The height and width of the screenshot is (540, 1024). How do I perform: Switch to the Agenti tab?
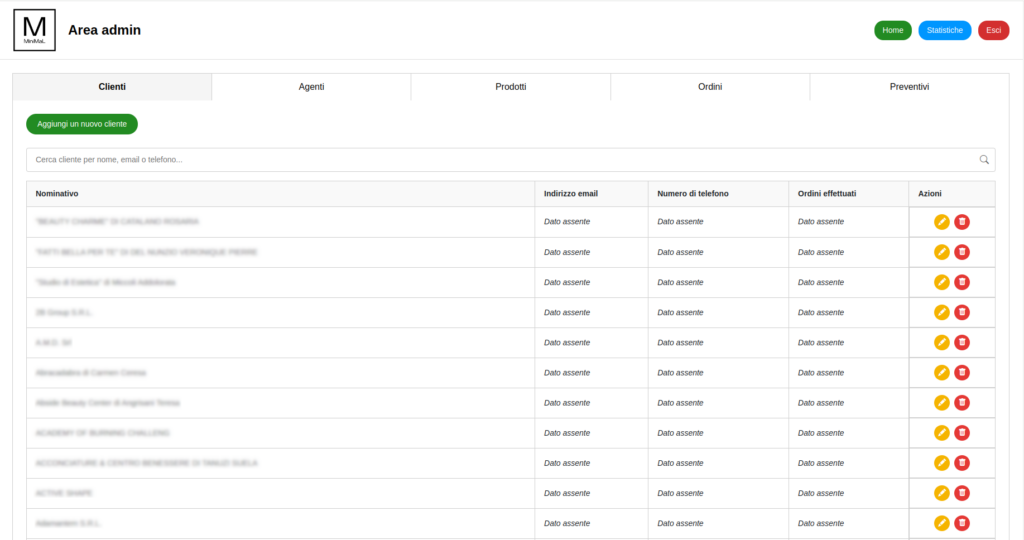coord(311,87)
